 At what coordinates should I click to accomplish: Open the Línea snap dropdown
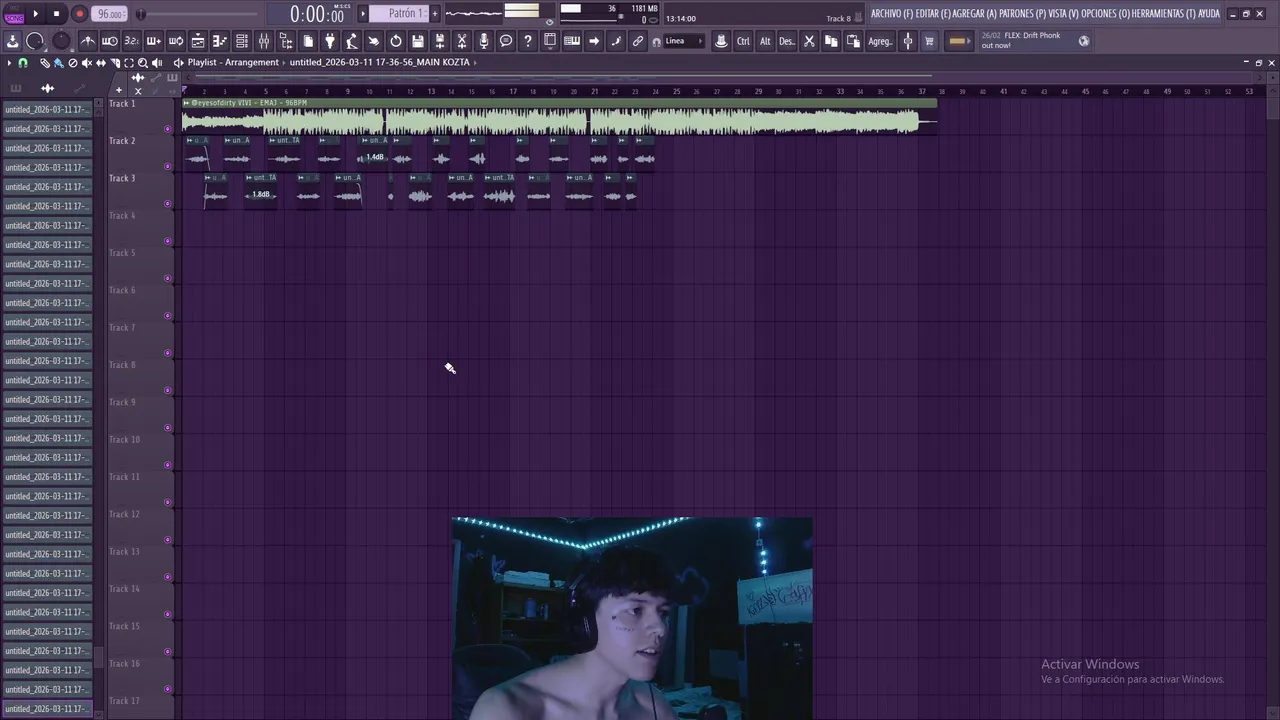tap(684, 41)
